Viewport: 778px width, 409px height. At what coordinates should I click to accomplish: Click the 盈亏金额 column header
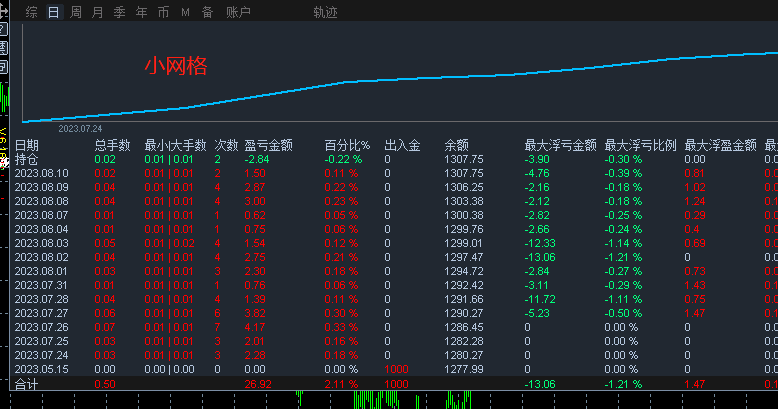pyautogui.click(x=268, y=145)
